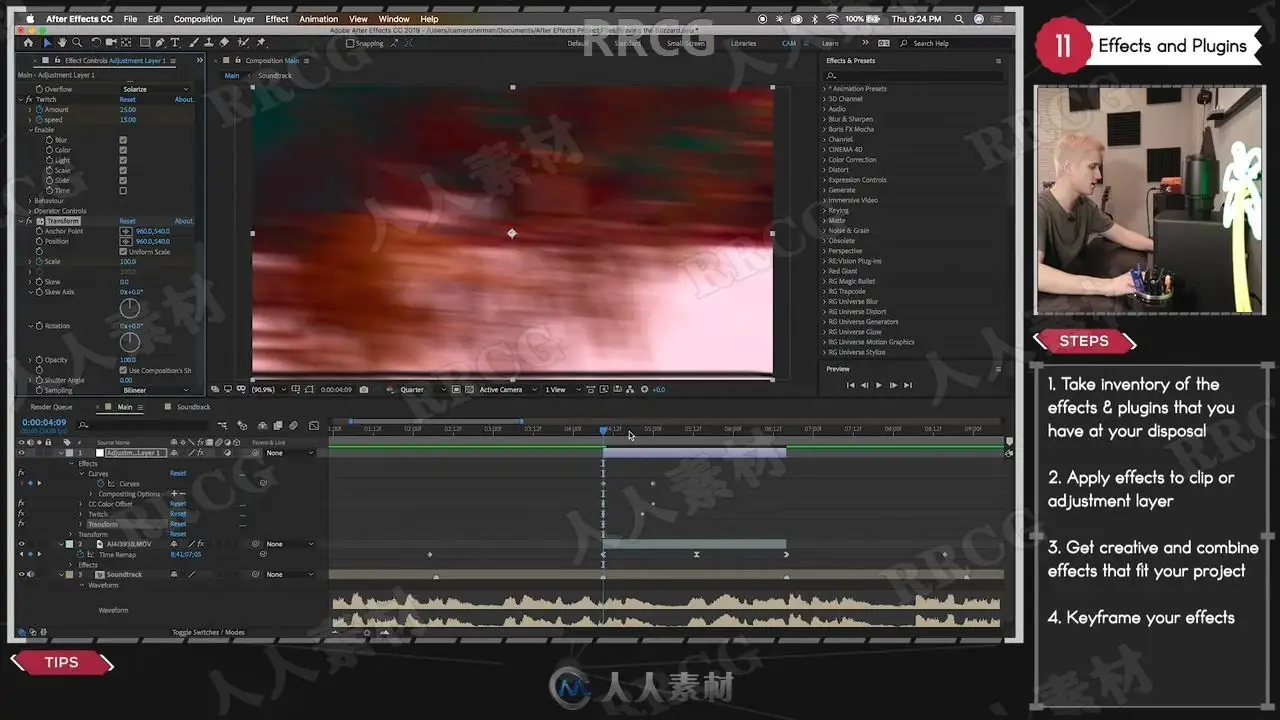Hide the AI4i3930.MOV layer eye icon

click(x=21, y=544)
